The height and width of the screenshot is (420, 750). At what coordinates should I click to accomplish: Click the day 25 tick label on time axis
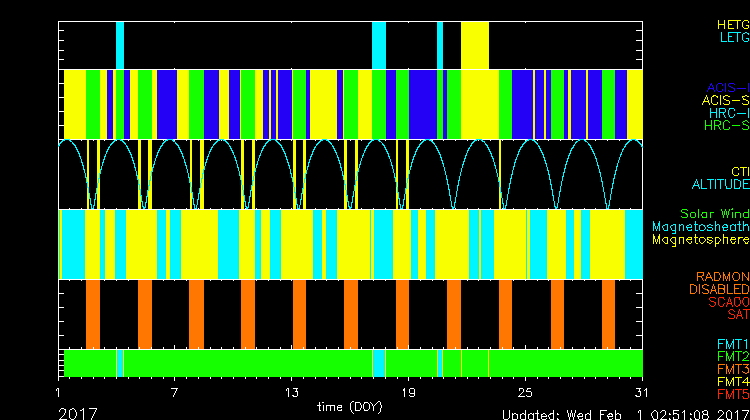pyautogui.click(x=525, y=391)
